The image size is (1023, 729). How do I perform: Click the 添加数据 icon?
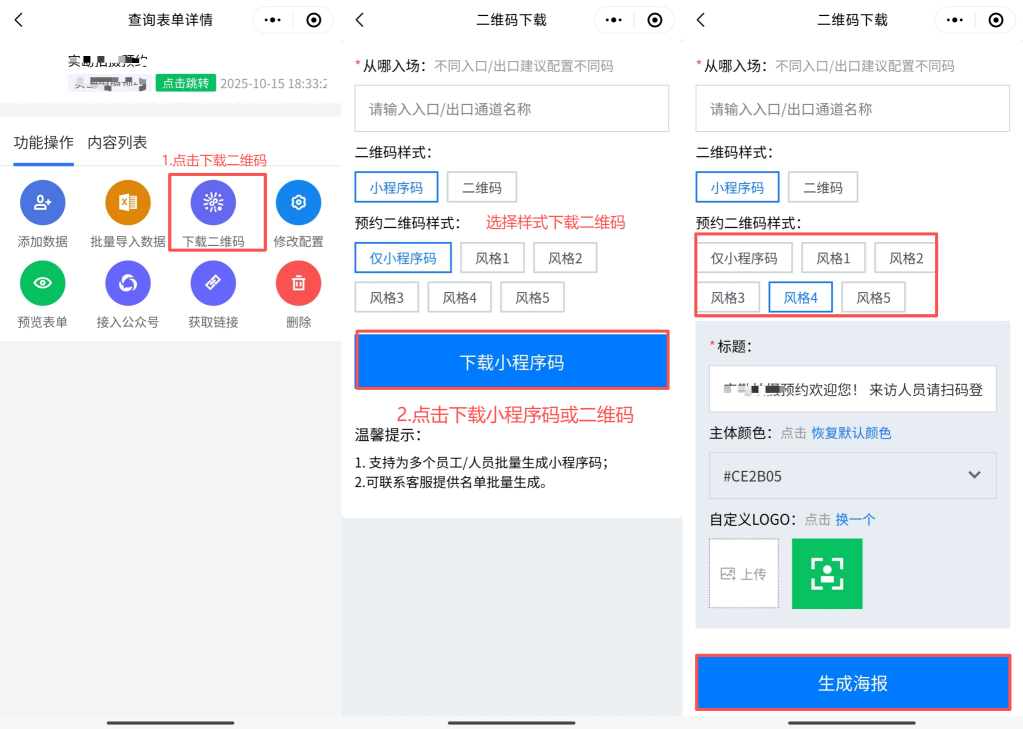coord(42,203)
